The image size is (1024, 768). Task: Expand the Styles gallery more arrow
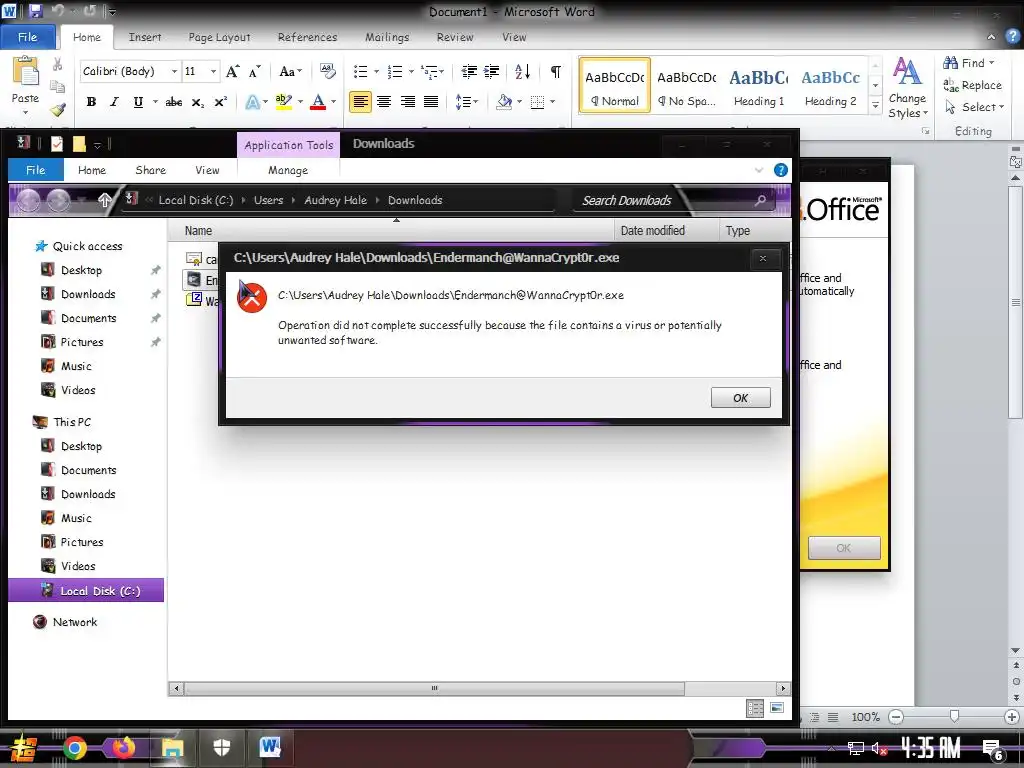tap(876, 105)
